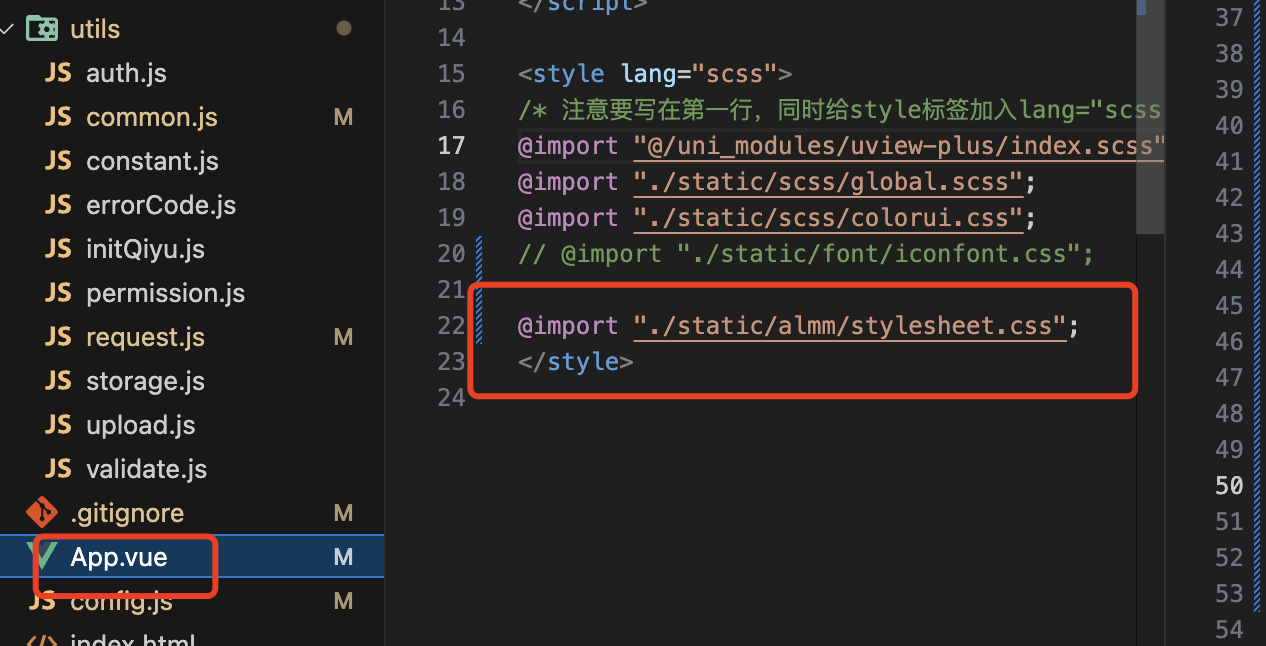Select upload.js in explorer

[141, 425]
